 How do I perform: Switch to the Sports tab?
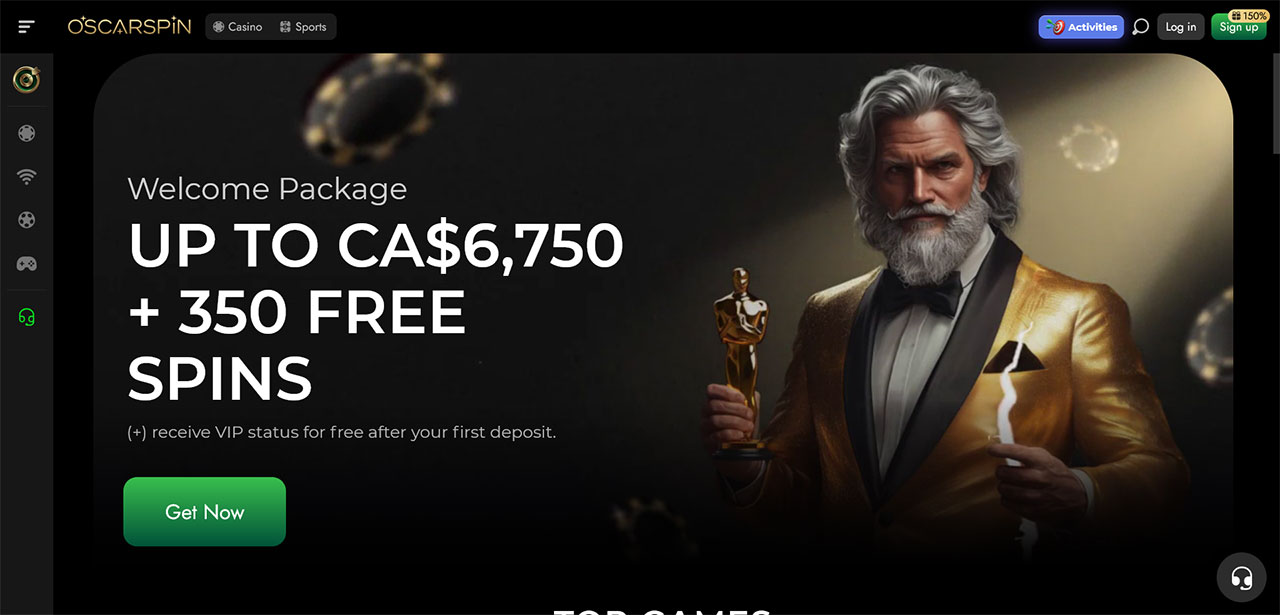pos(303,27)
